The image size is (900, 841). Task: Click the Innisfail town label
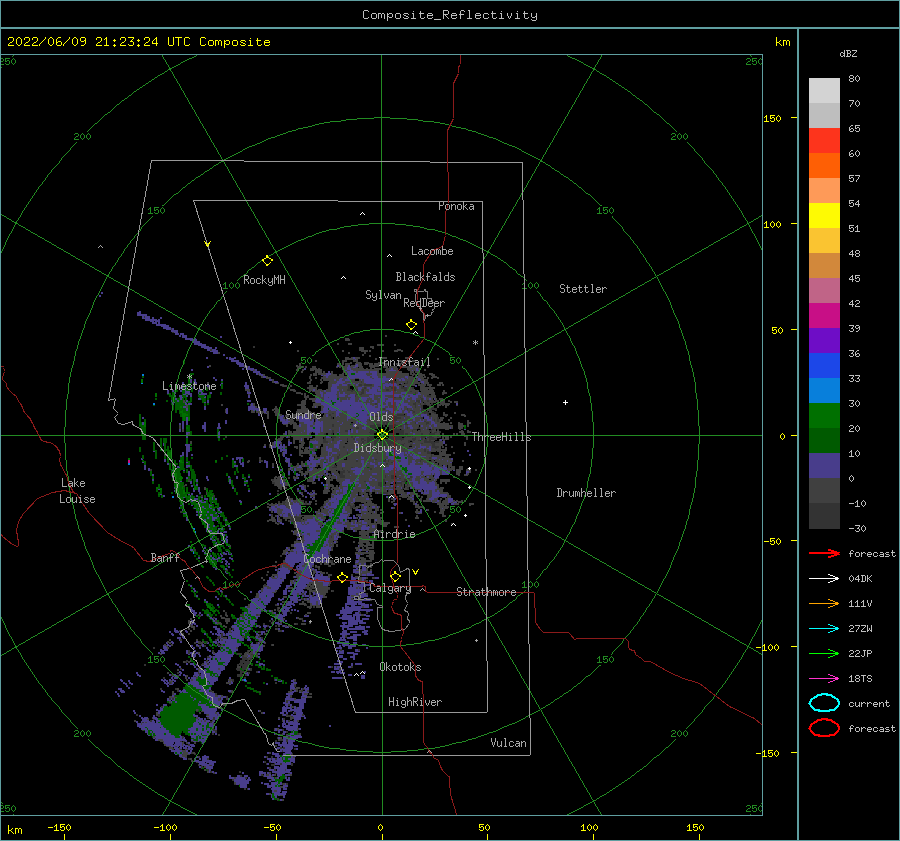pyautogui.click(x=404, y=362)
